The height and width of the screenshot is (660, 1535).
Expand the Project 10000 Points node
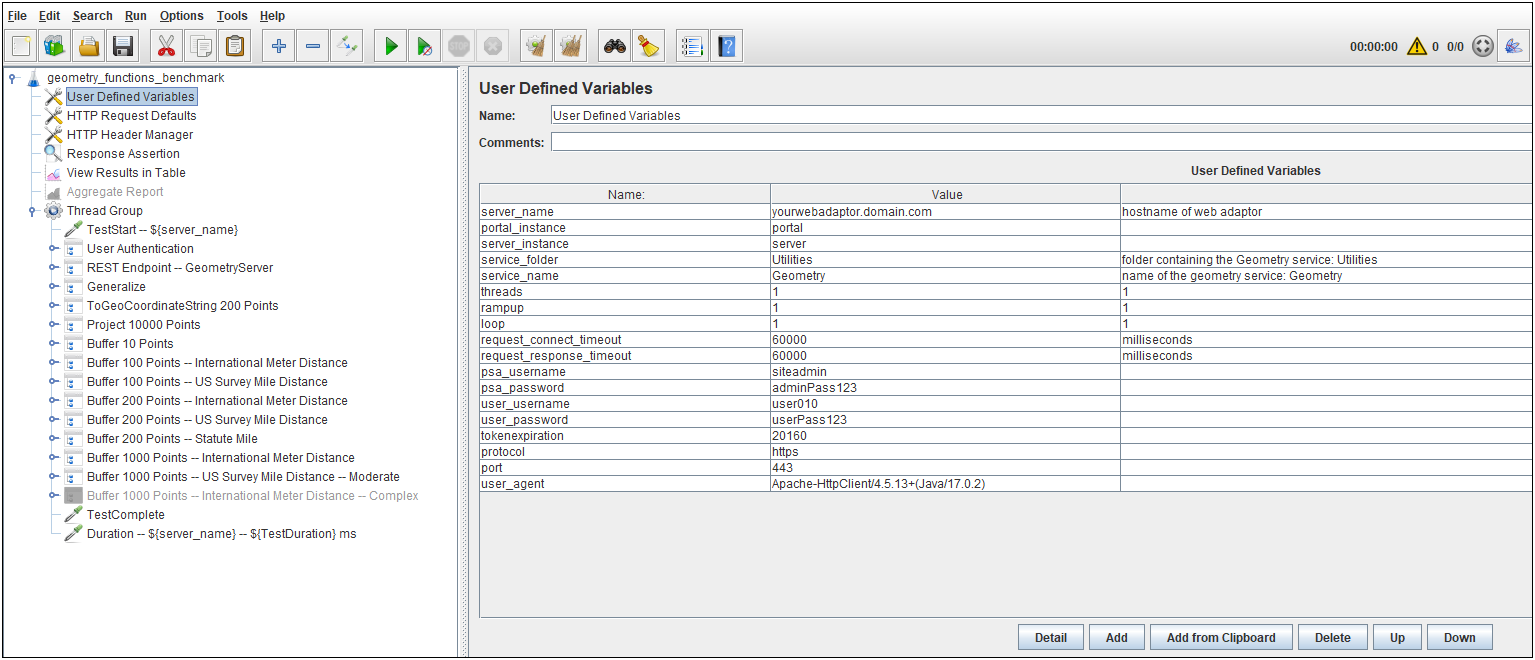point(53,325)
